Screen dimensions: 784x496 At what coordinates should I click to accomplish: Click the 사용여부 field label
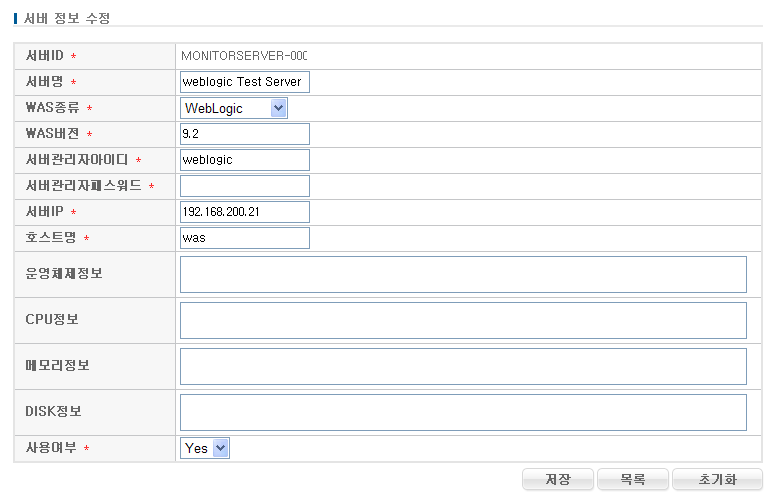coord(52,448)
